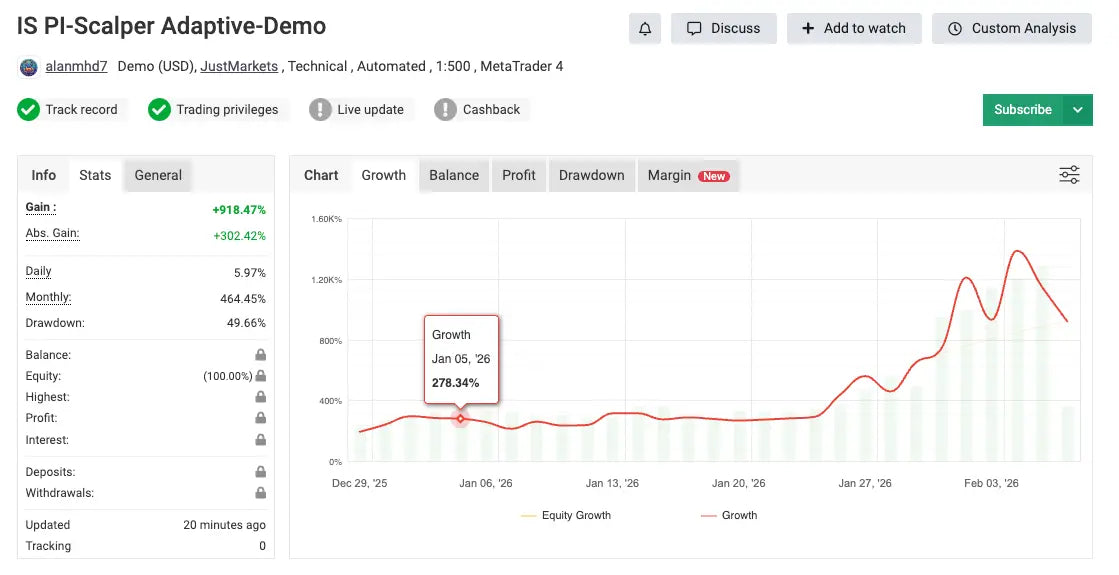Click the Custom Analysis button
1119x575 pixels.
point(1011,28)
